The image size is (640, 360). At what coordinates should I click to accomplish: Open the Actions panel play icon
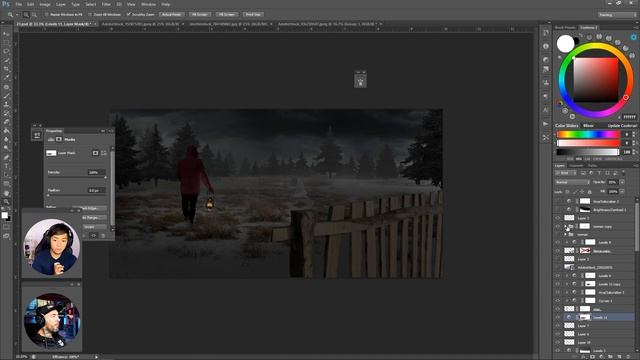click(x=546, y=124)
